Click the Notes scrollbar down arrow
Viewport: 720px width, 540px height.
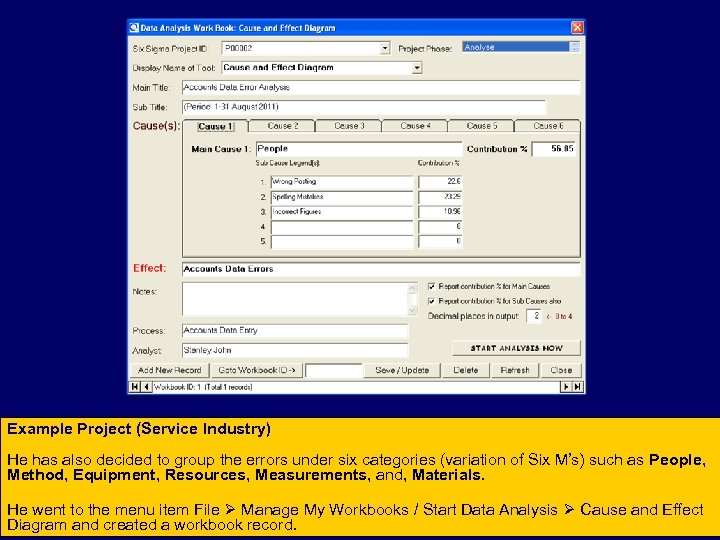pyautogui.click(x=412, y=310)
